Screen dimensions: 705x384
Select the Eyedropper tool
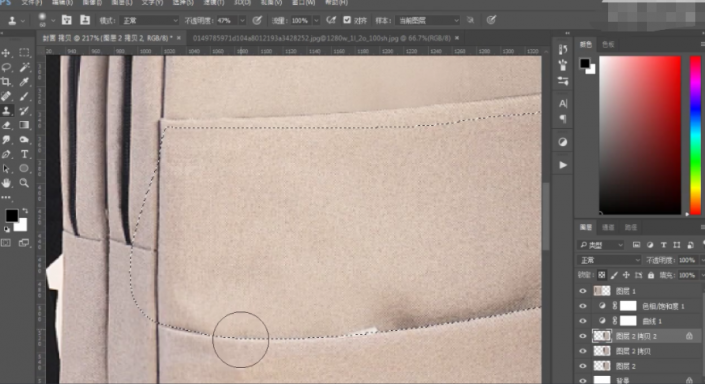(x=24, y=82)
